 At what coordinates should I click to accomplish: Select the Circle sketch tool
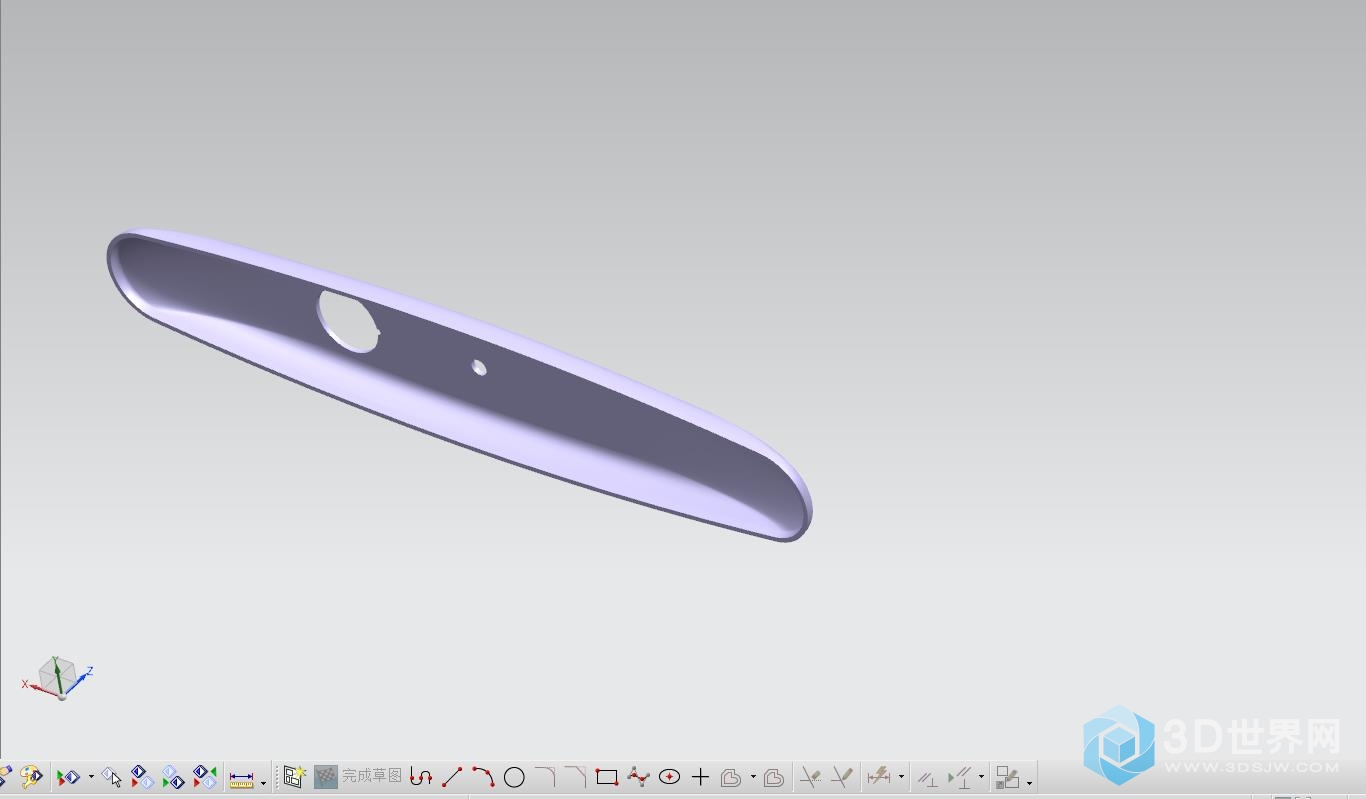[x=514, y=777]
